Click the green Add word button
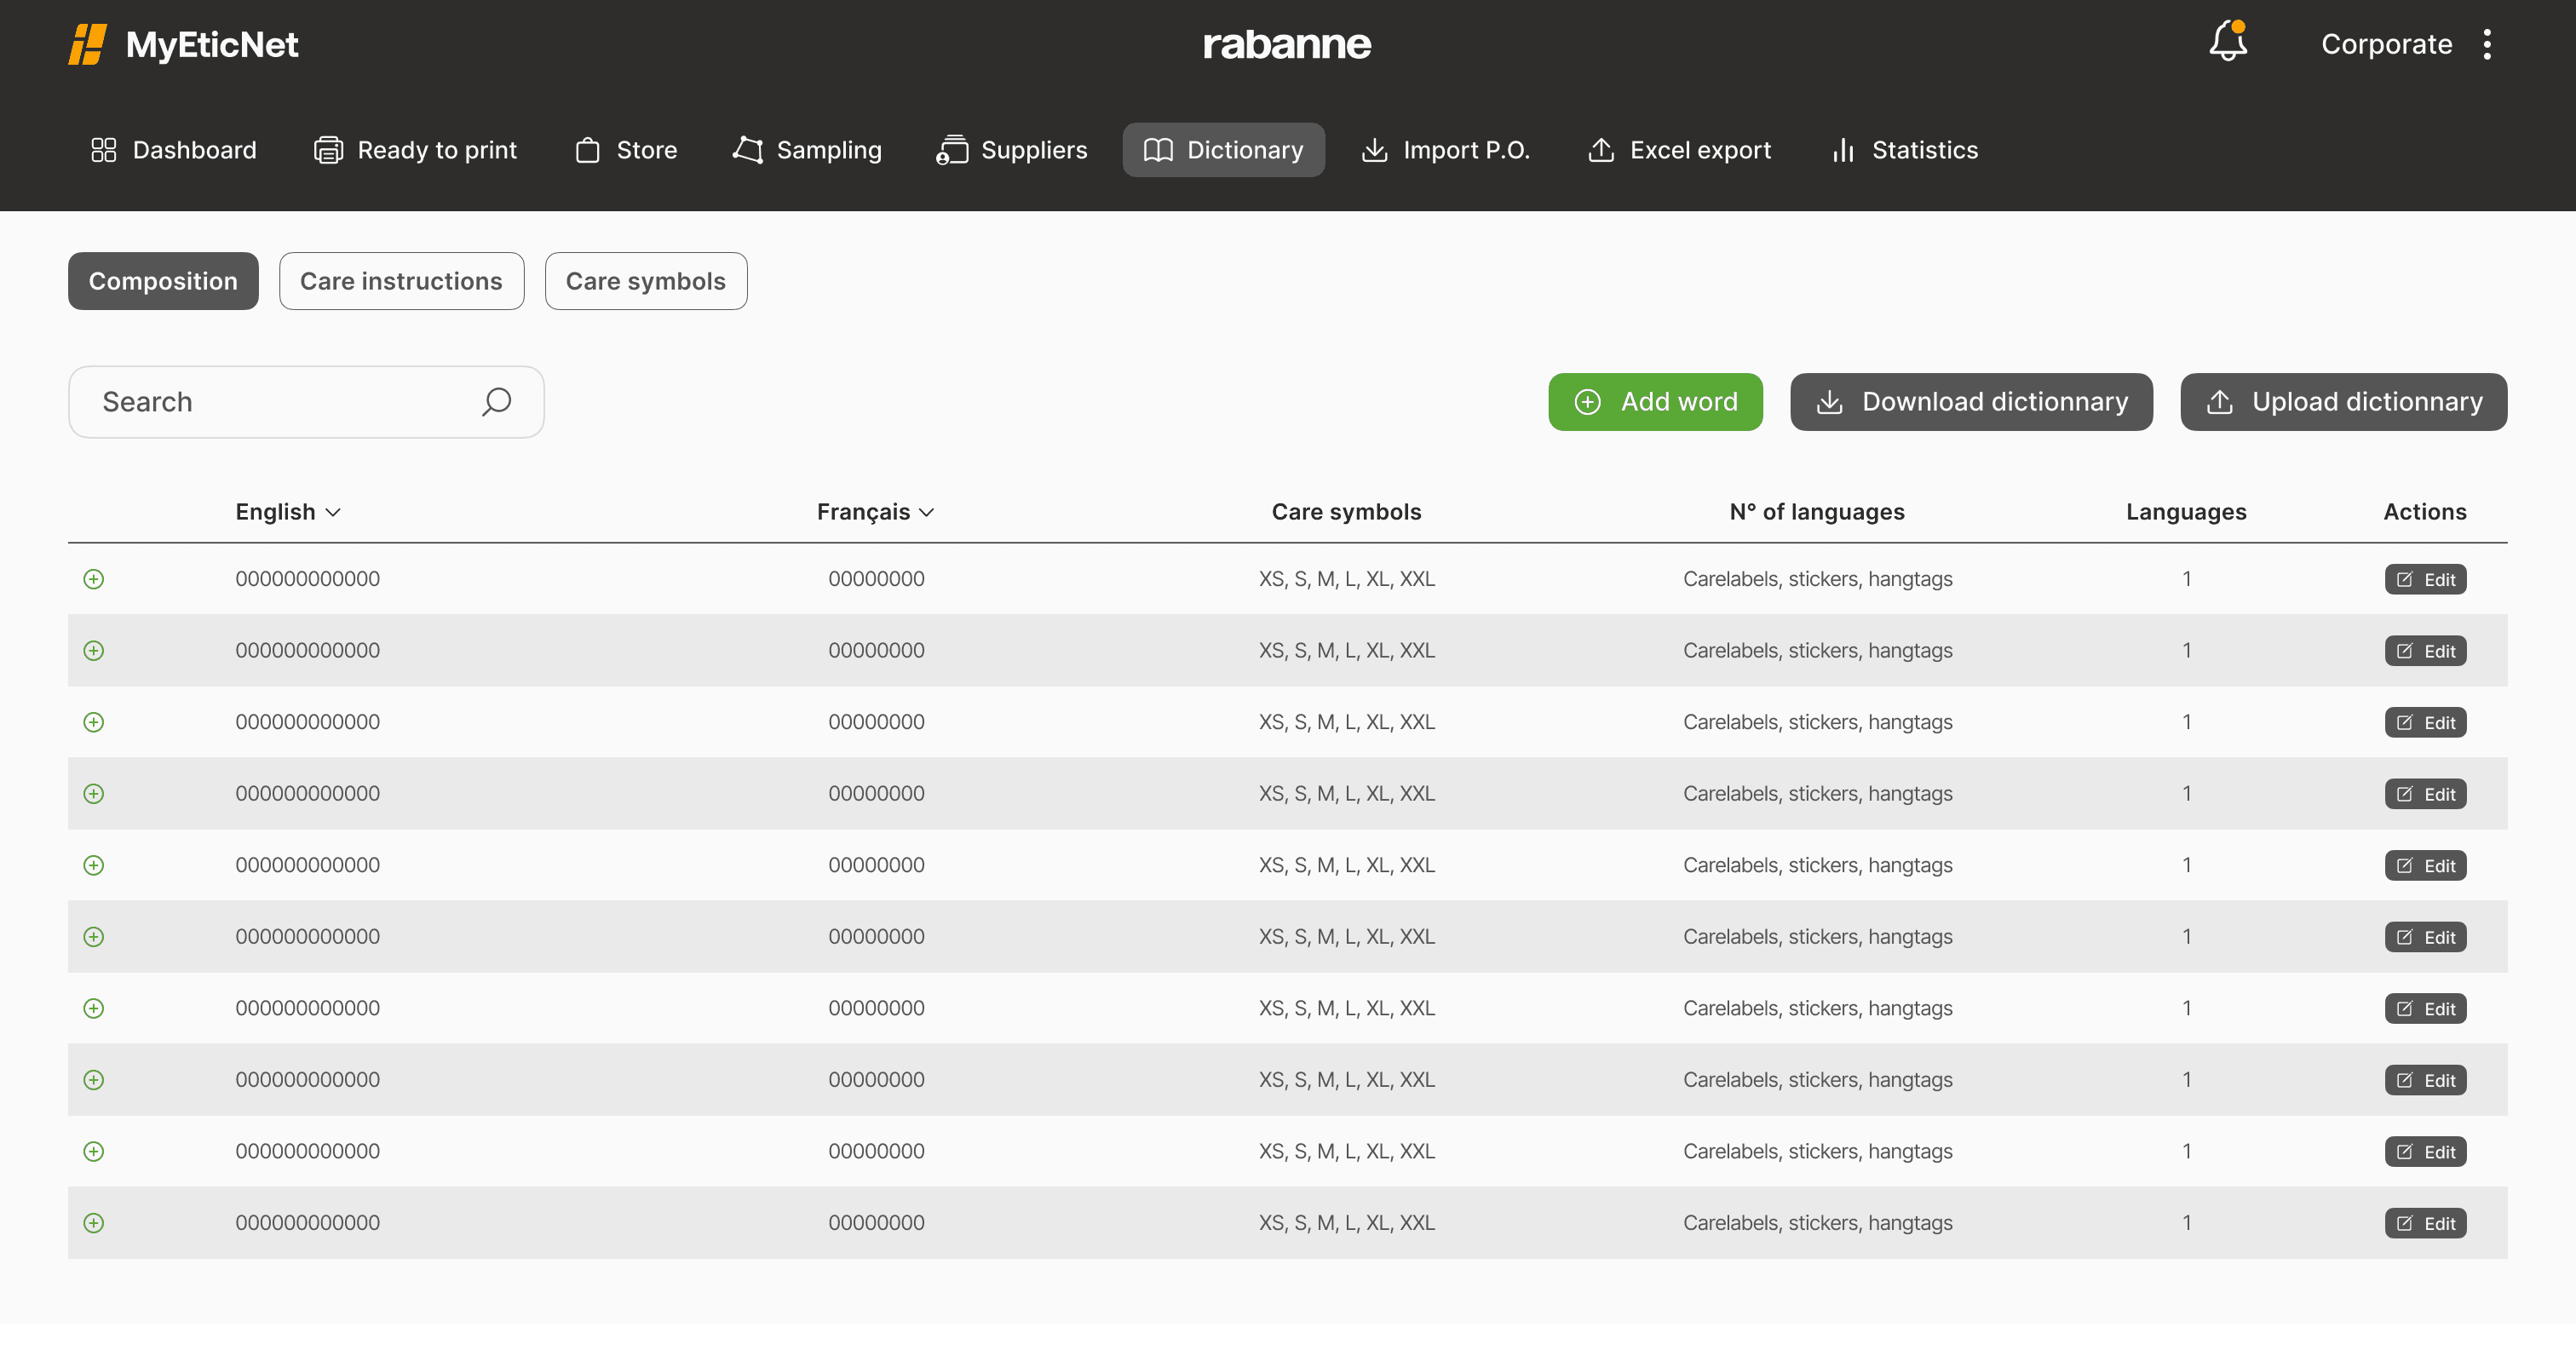Viewport: 2576px width, 1356px height. (x=1655, y=402)
